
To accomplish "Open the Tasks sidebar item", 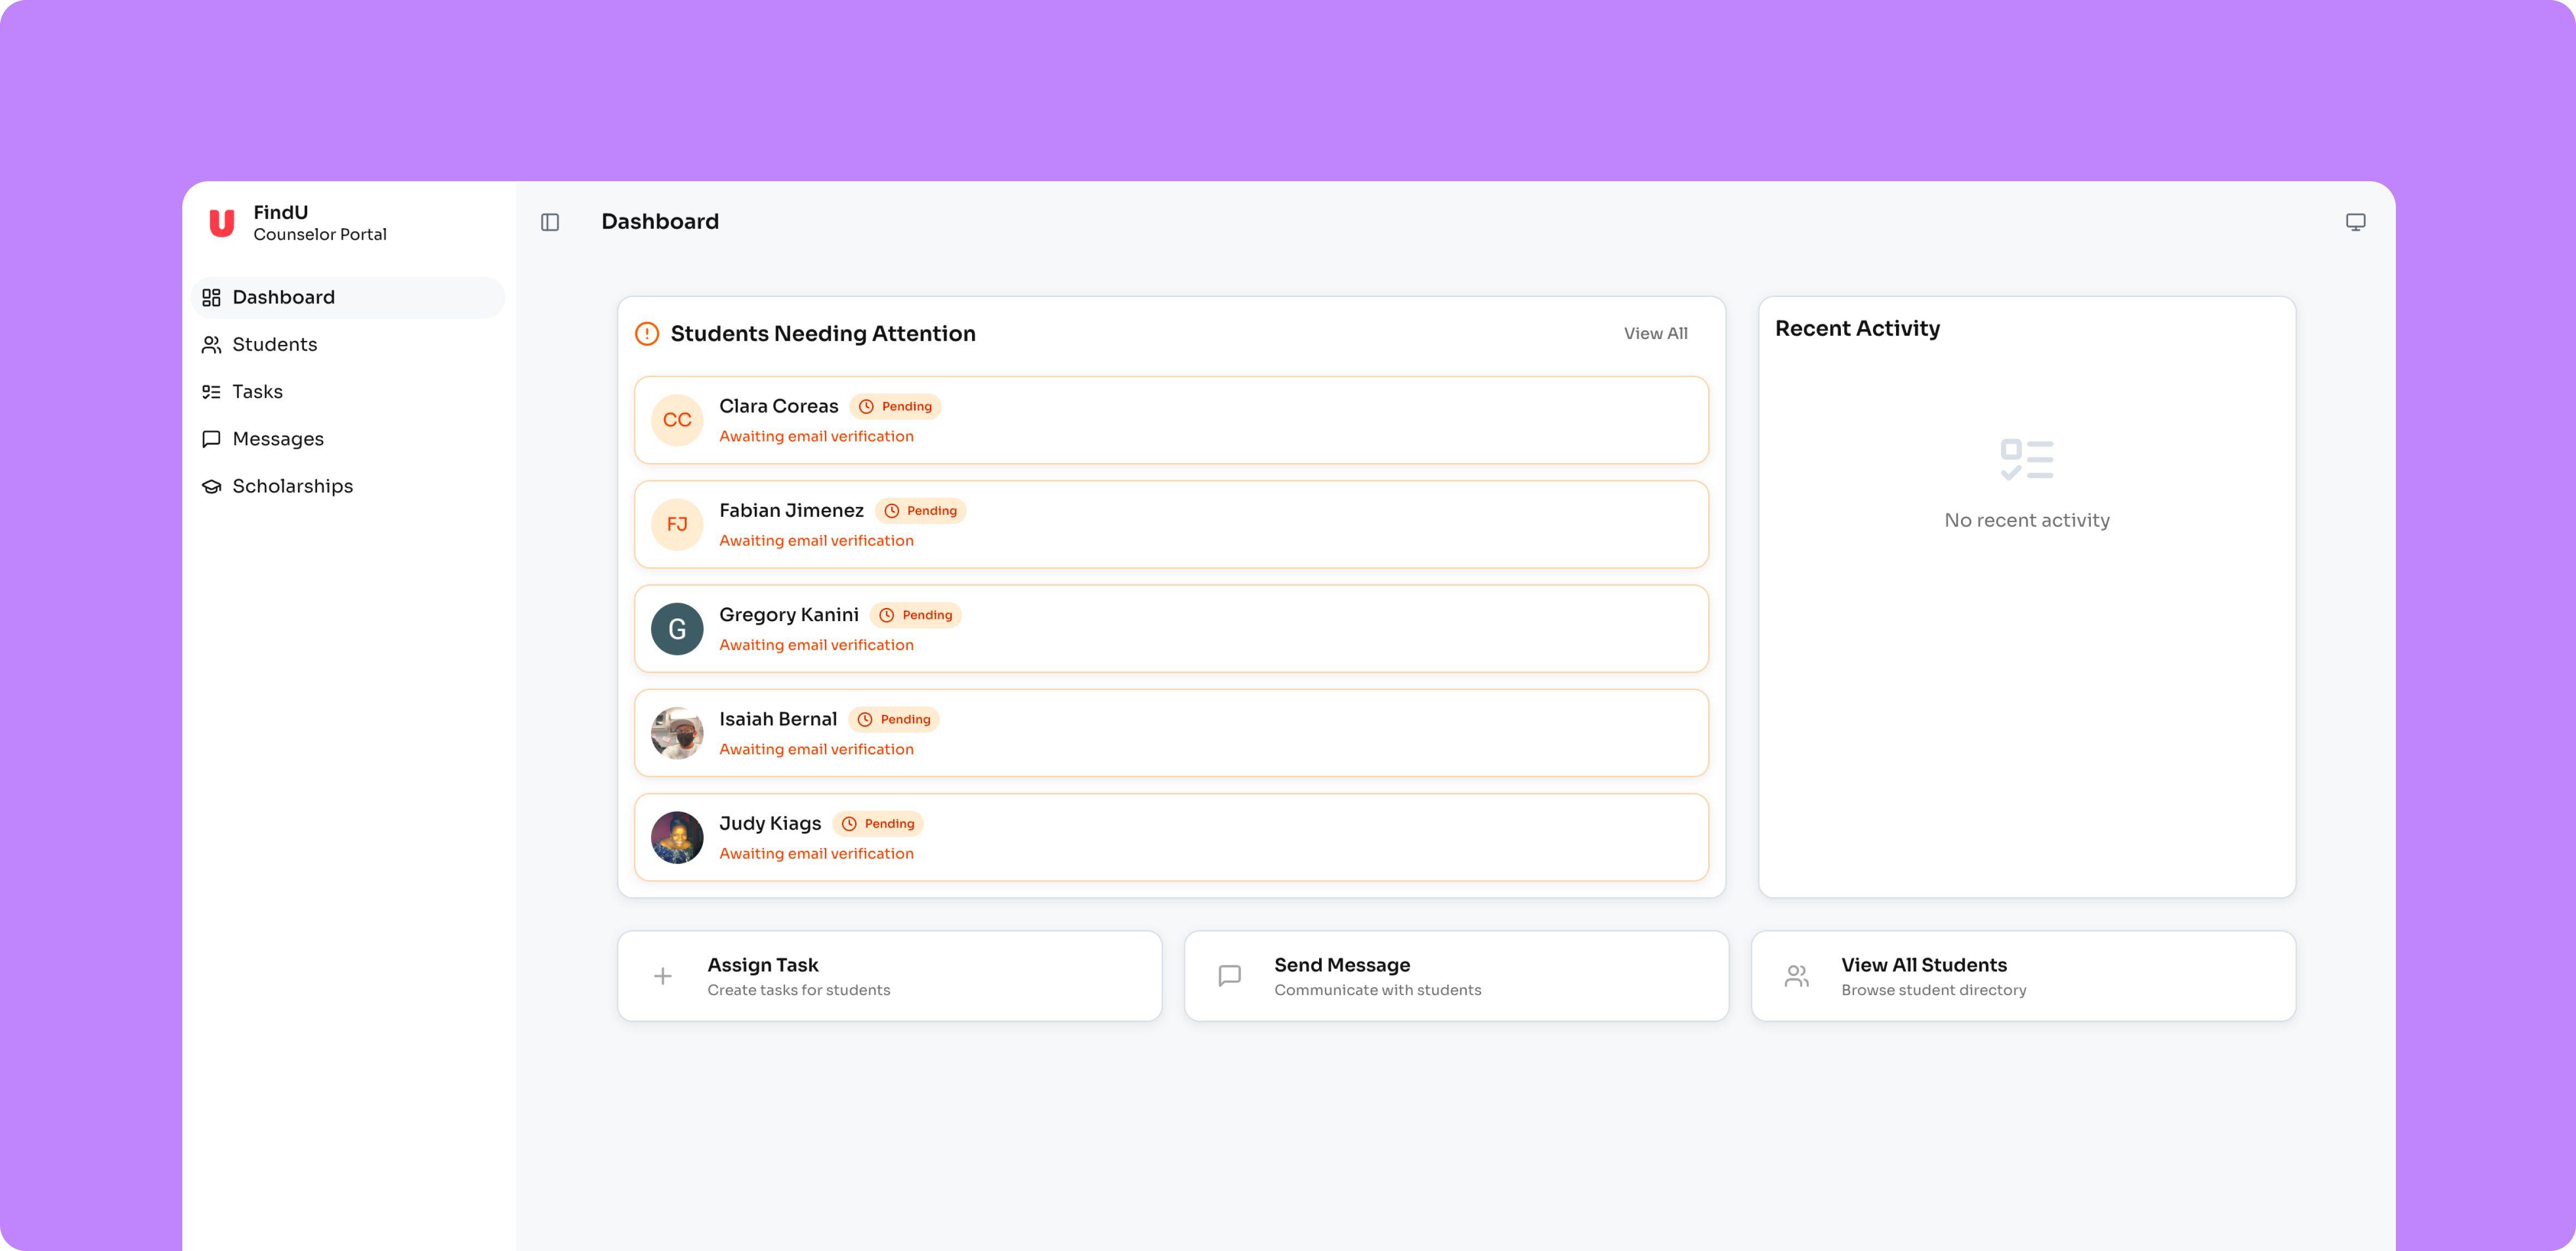I will click(x=257, y=392).
